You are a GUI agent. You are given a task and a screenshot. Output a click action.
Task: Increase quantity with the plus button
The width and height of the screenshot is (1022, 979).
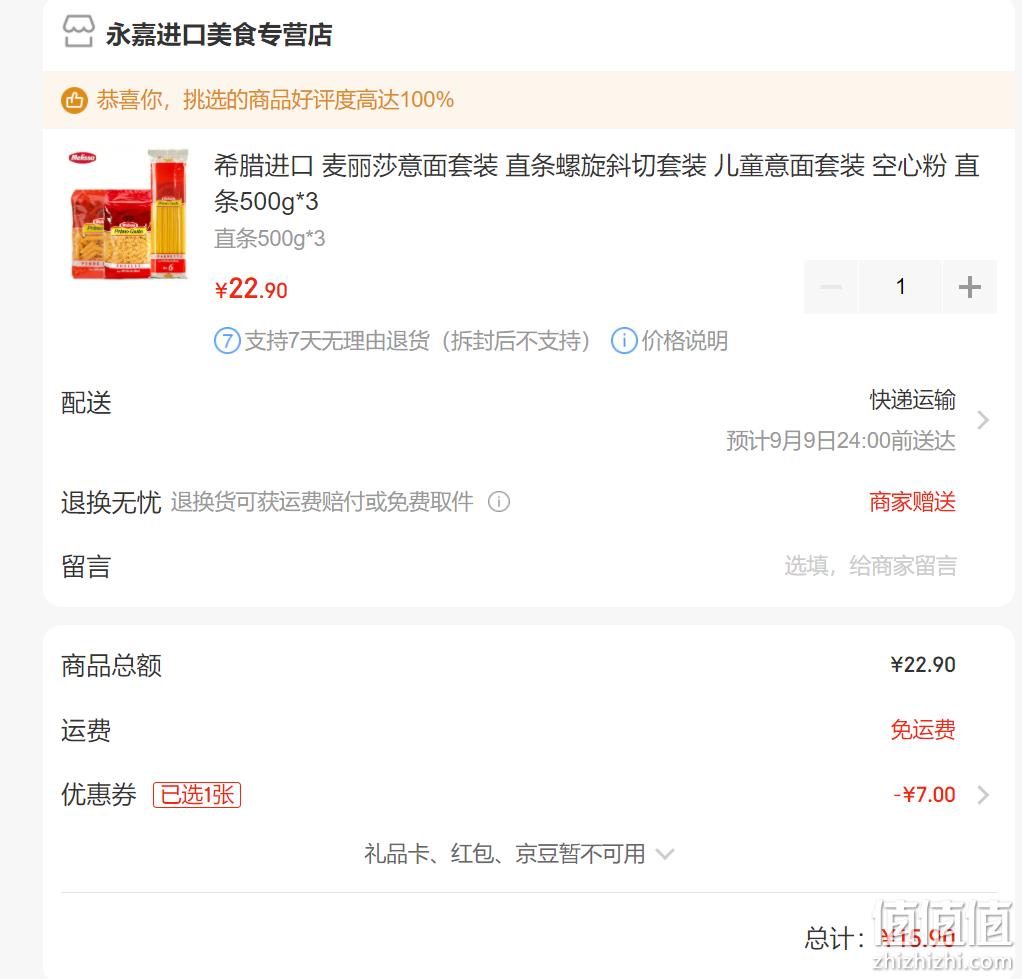(x=970, y=287)
